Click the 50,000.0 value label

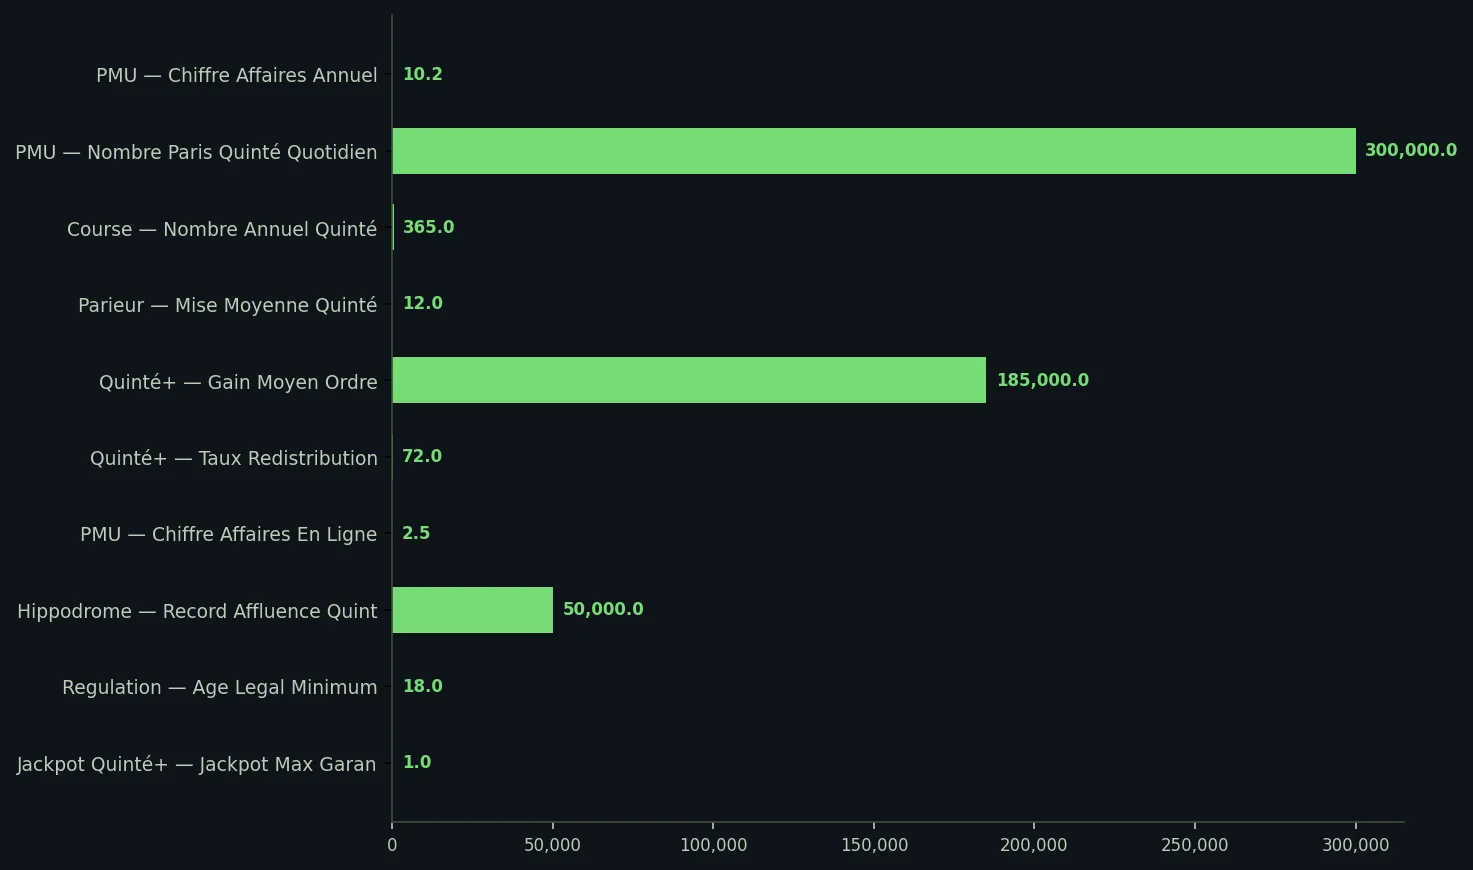click(603, 609)
